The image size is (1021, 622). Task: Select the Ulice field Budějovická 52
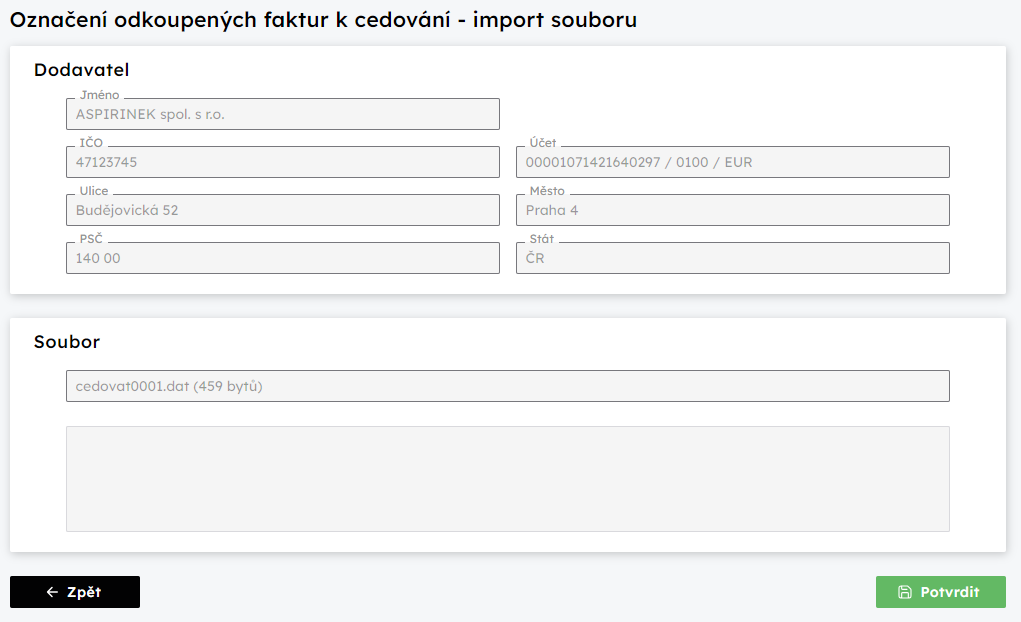[x=283, y=210]
